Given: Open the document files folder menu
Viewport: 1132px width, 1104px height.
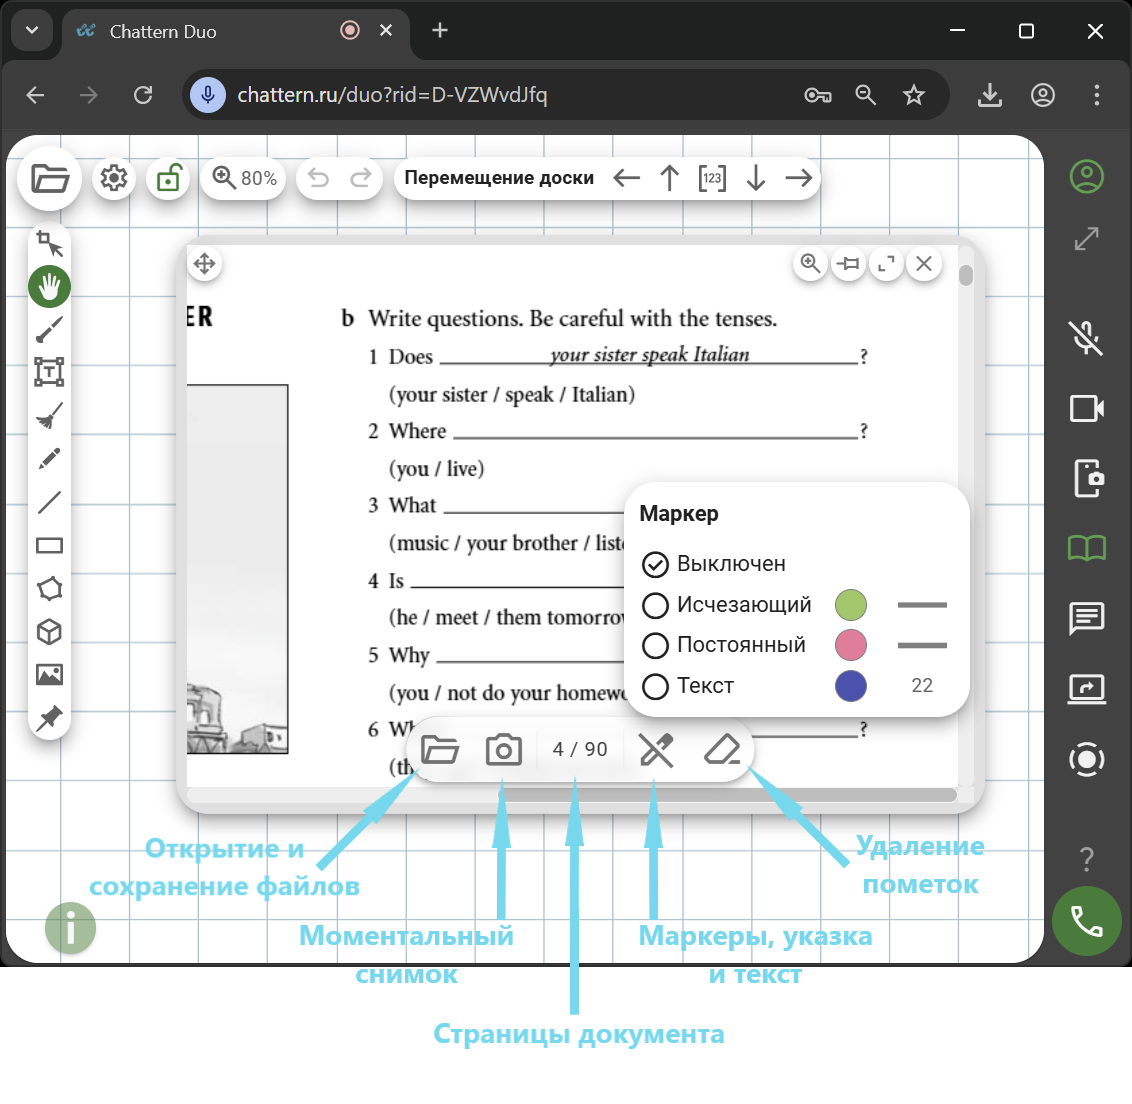Looking at the screenshot, I should [440, 749].
